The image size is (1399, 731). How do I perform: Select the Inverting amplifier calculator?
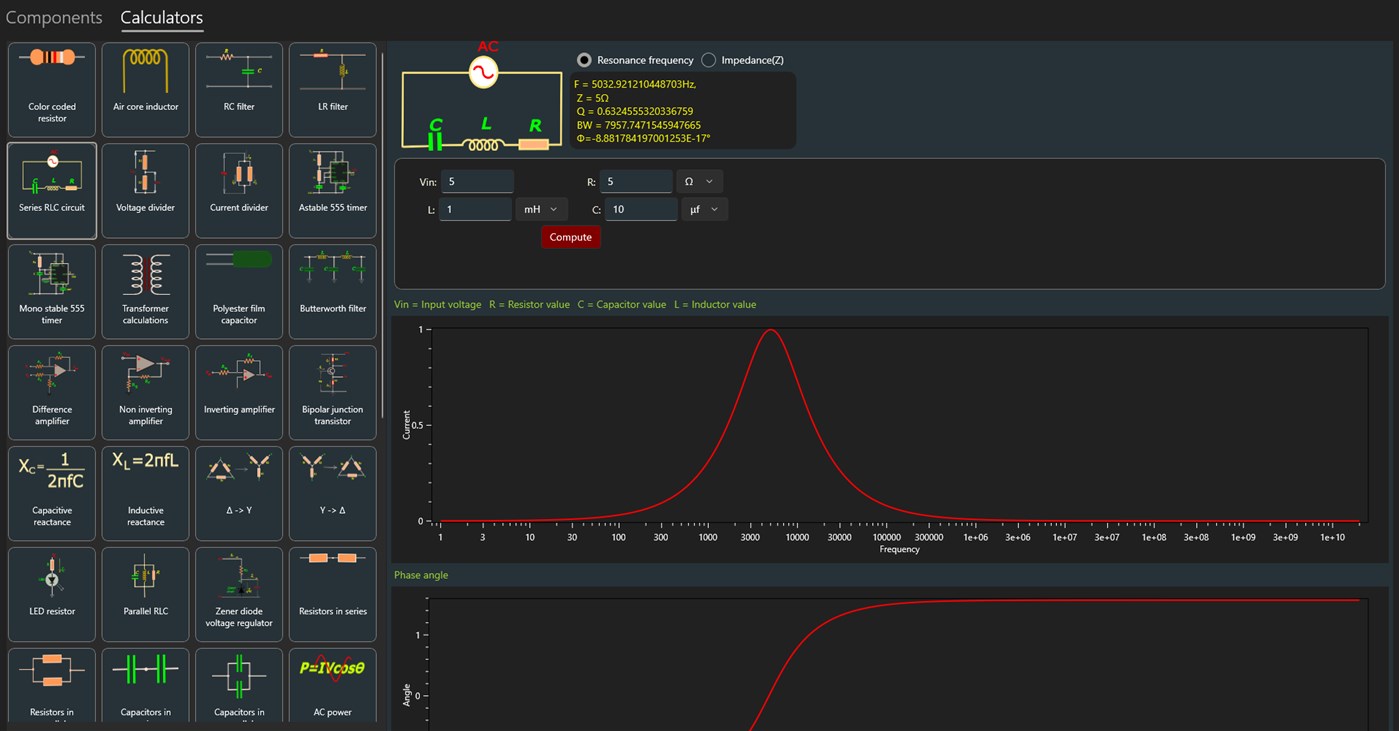239,393
